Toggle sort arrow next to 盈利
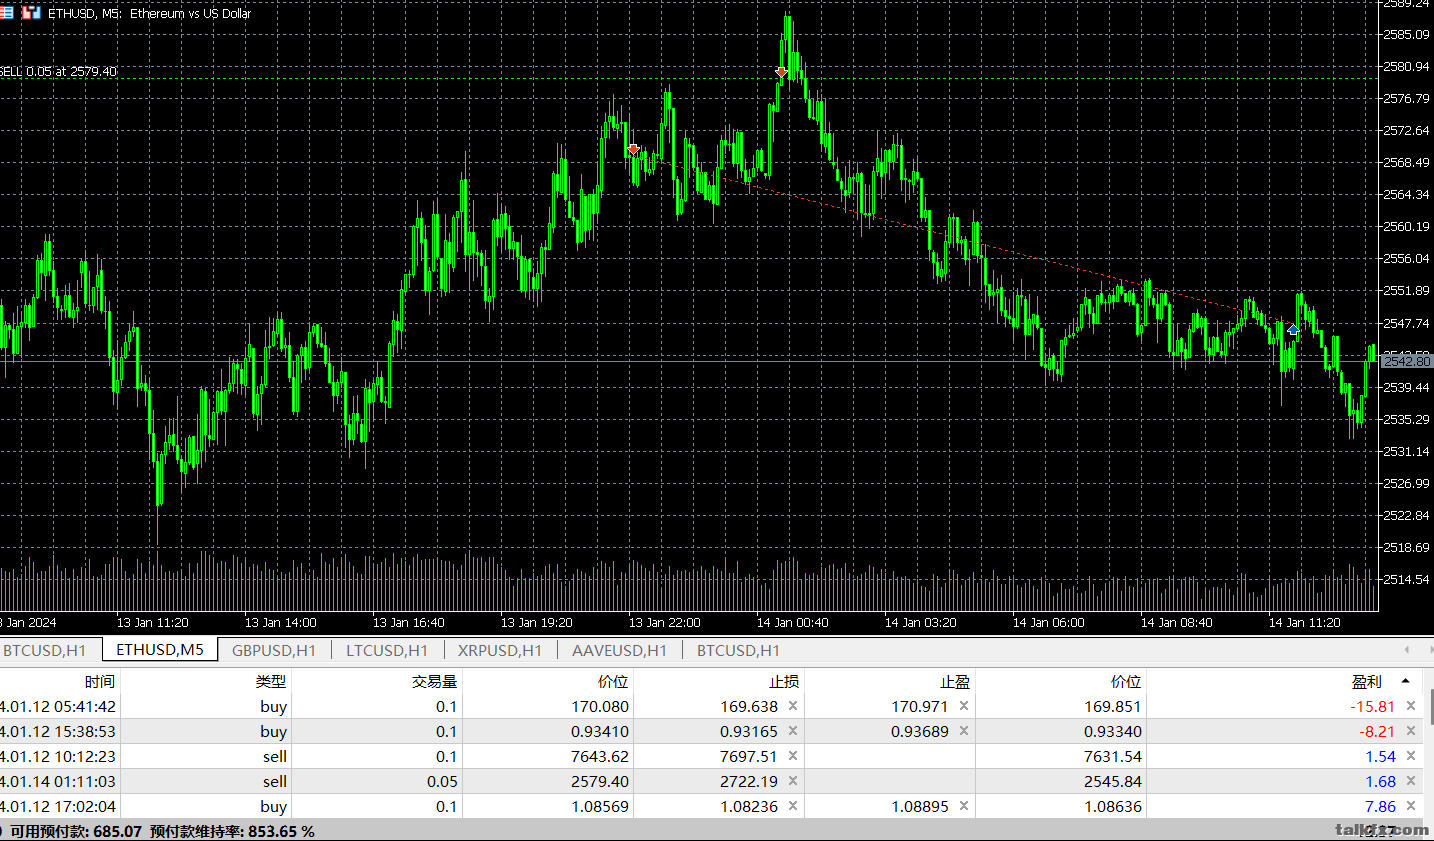Image resolution: width=1434 pixels, height=841 pixels. click(x=1405, y=681)
